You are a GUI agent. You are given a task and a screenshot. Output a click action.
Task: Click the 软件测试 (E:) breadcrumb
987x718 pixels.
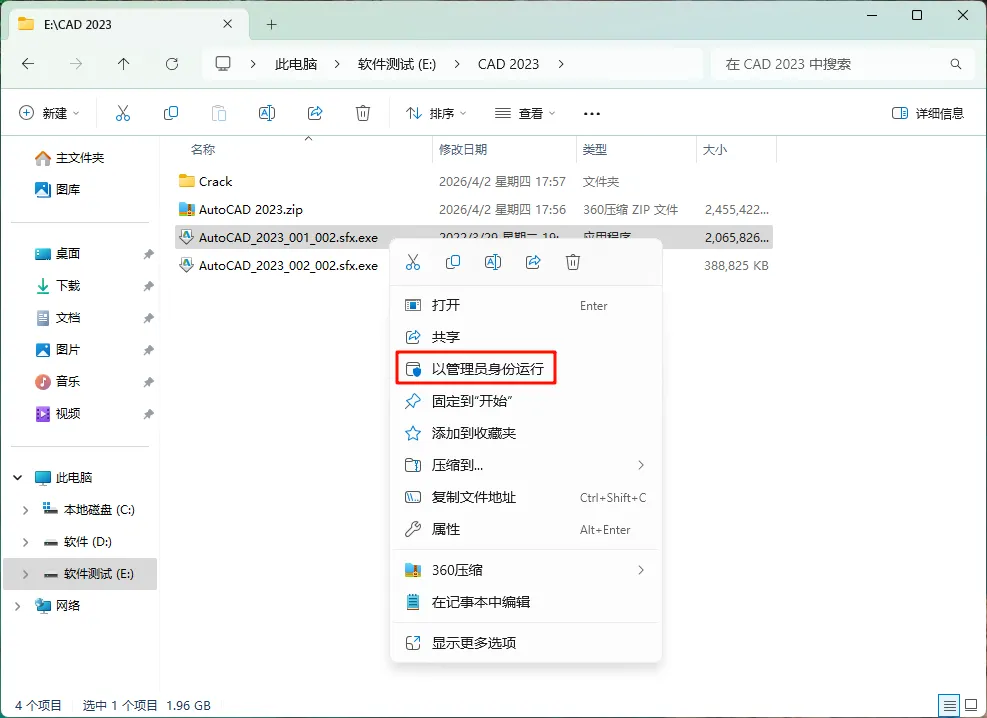tap(397, 64)
